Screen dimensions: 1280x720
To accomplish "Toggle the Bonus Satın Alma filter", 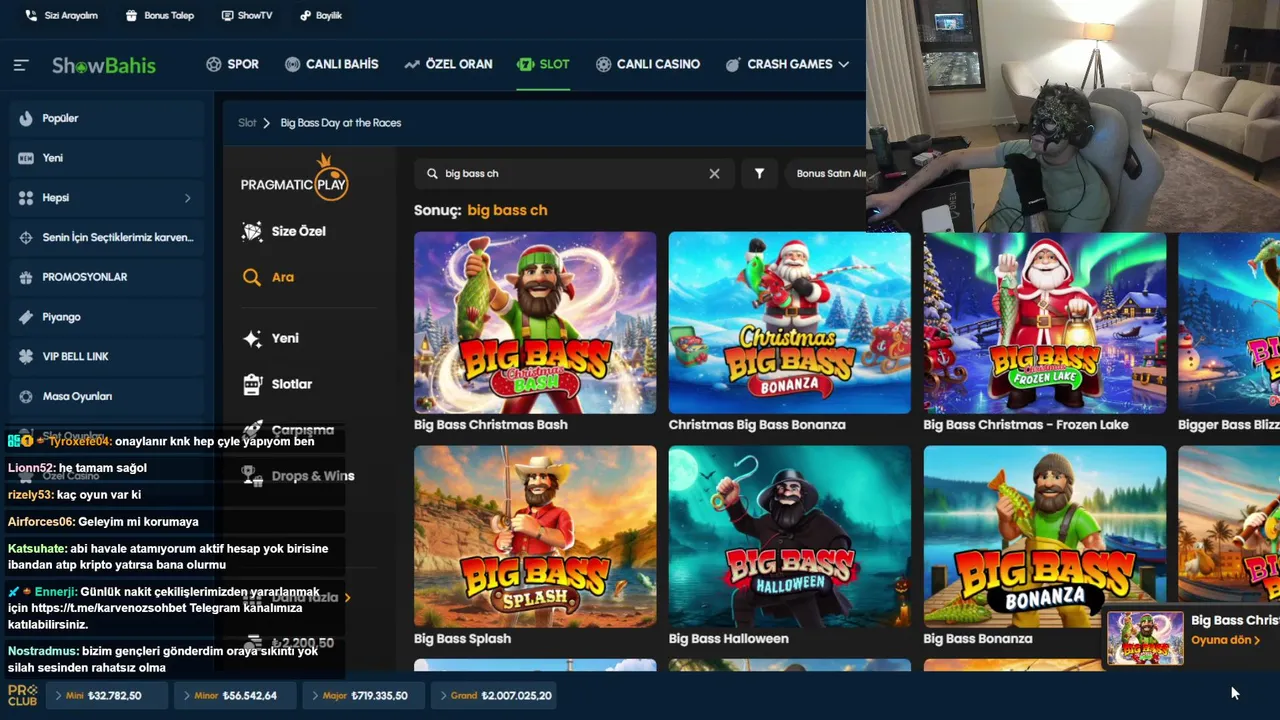I will pos(826,173).
